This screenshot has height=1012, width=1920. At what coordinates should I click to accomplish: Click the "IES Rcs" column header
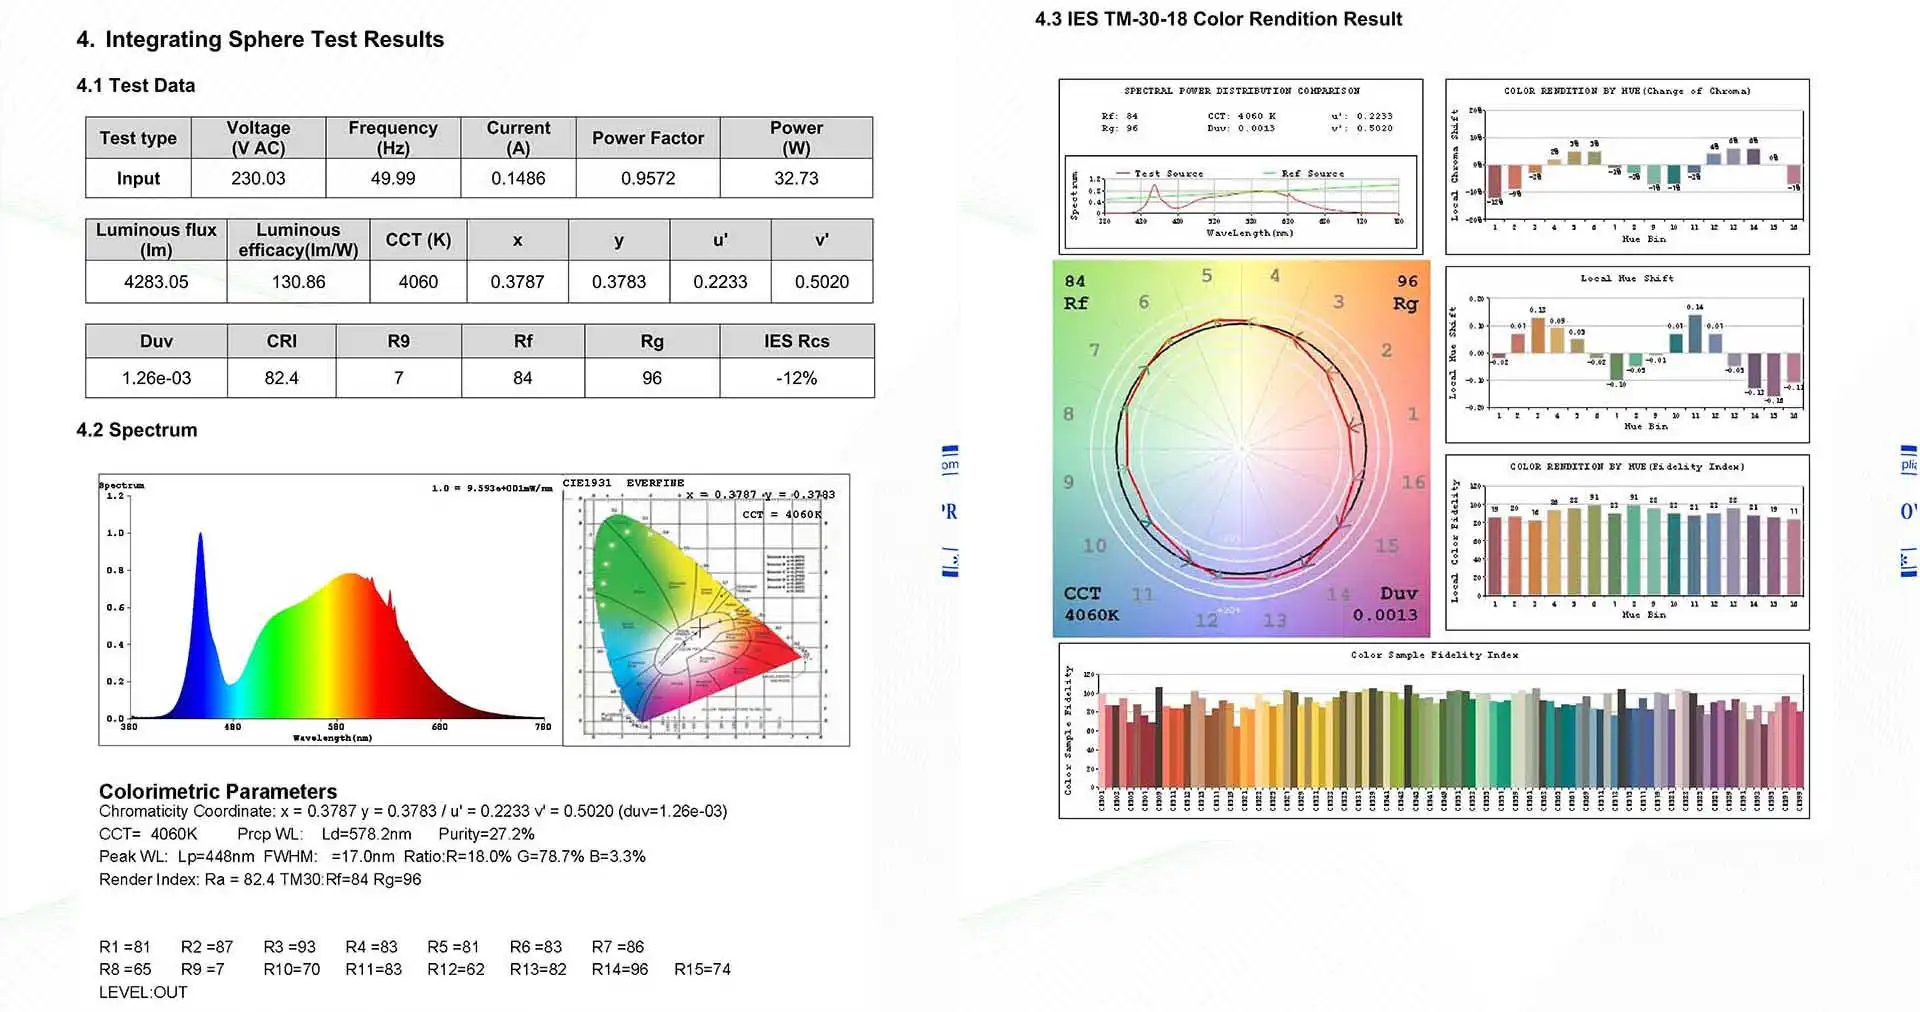tap(797, 341)
